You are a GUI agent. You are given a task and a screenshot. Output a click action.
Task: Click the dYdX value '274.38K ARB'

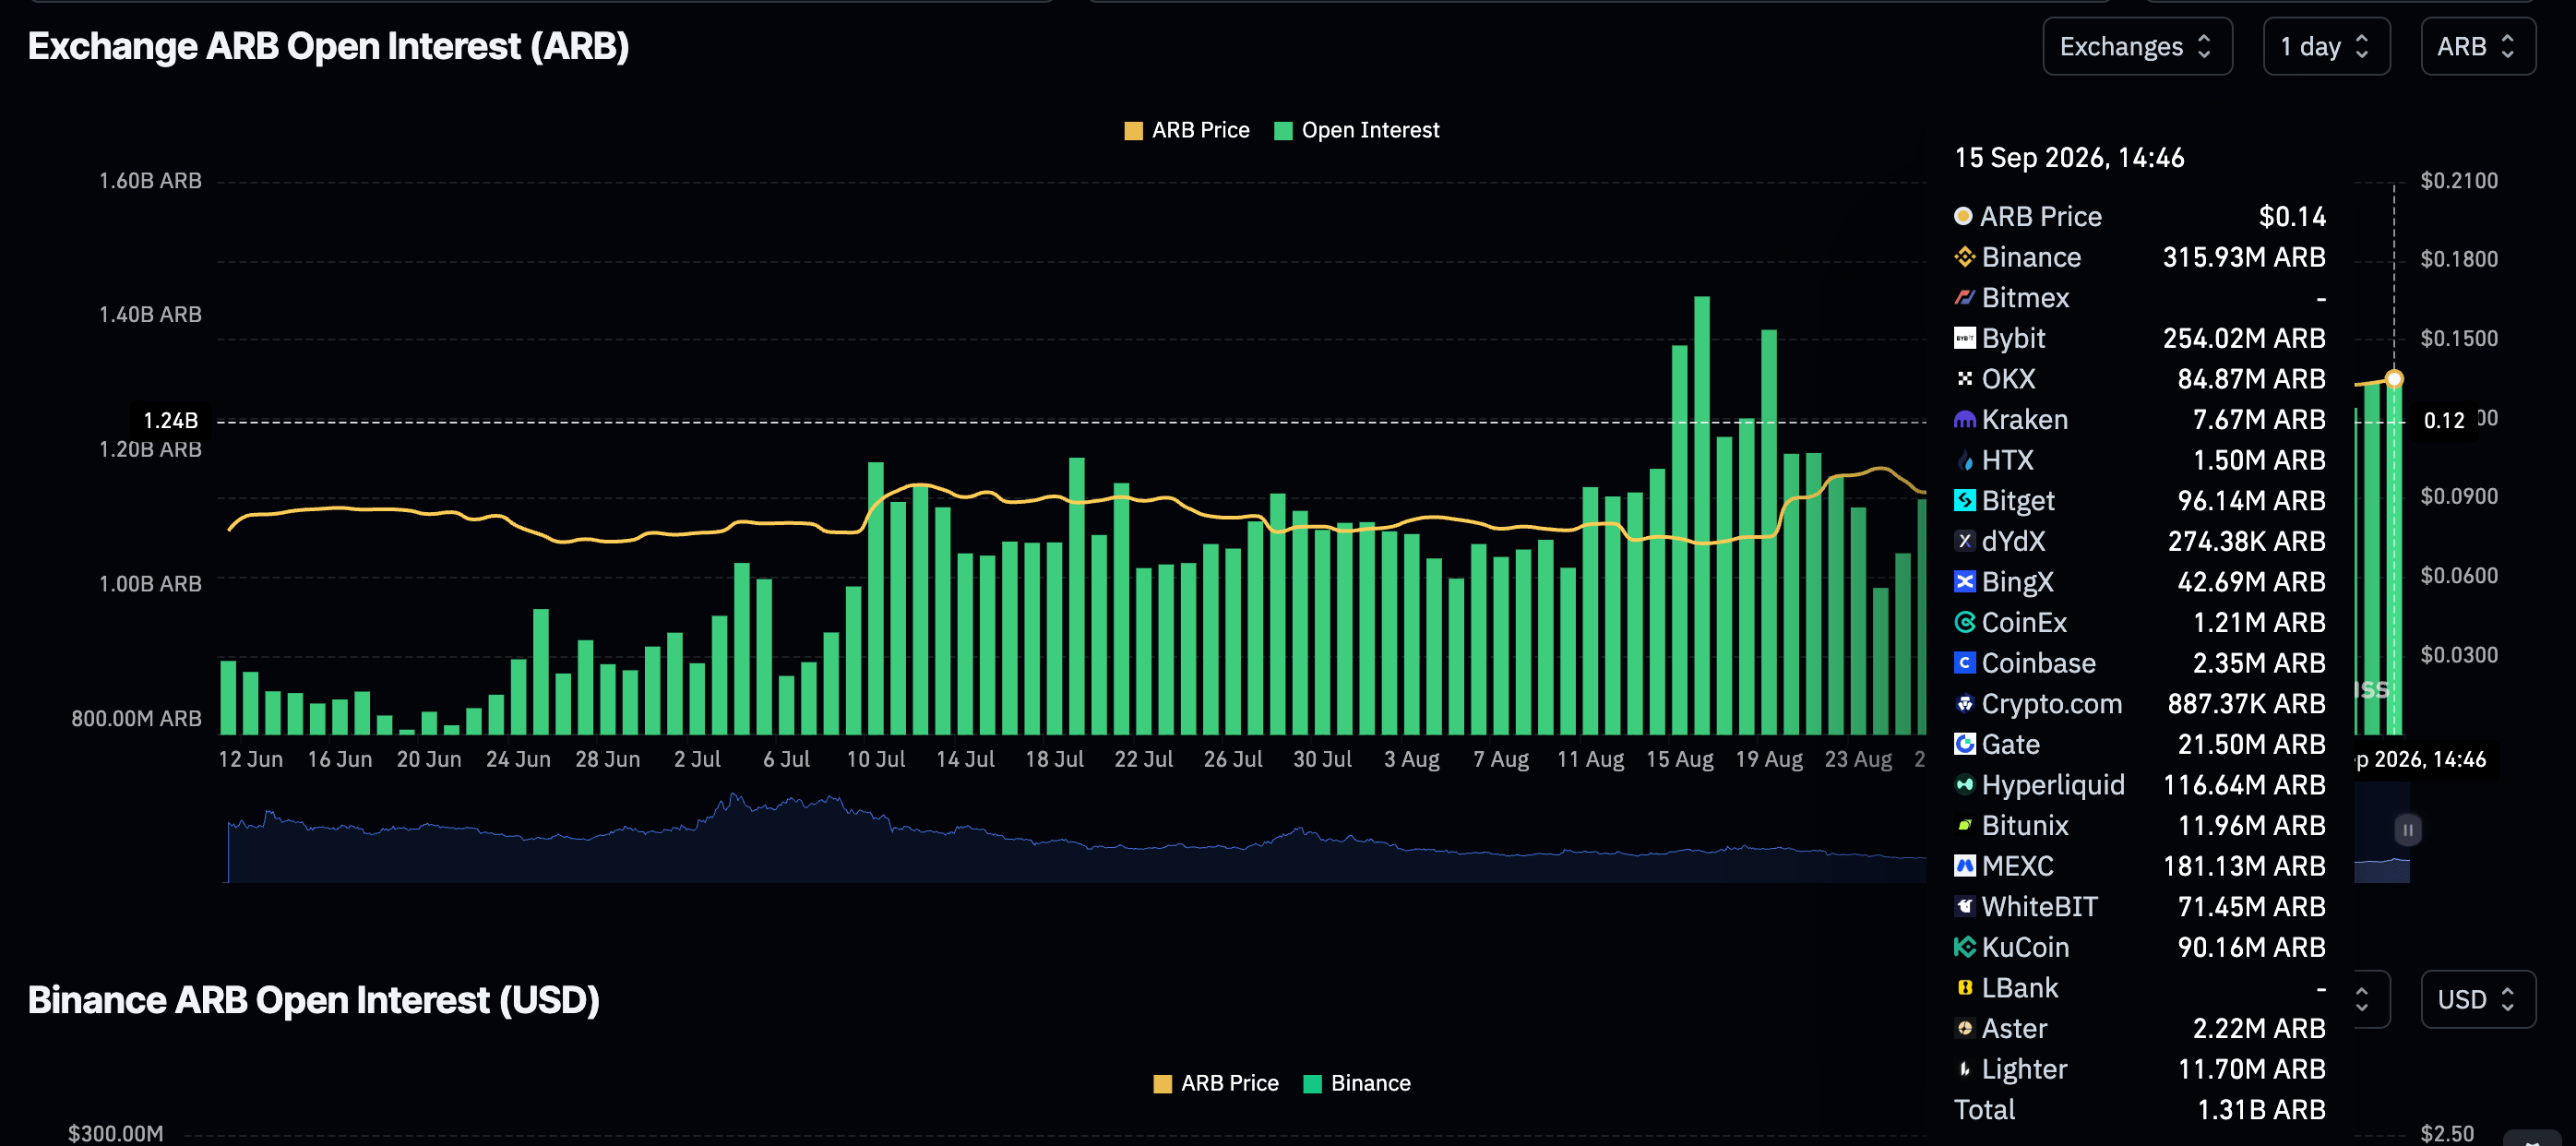(x=2246, y=541)
